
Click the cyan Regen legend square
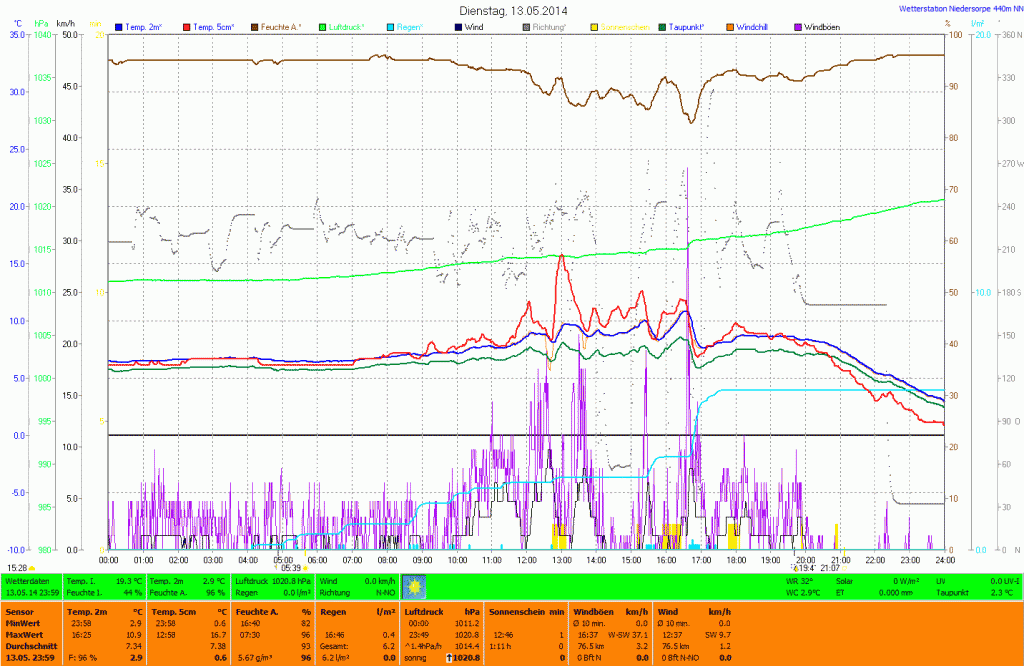tap(391, 26)
